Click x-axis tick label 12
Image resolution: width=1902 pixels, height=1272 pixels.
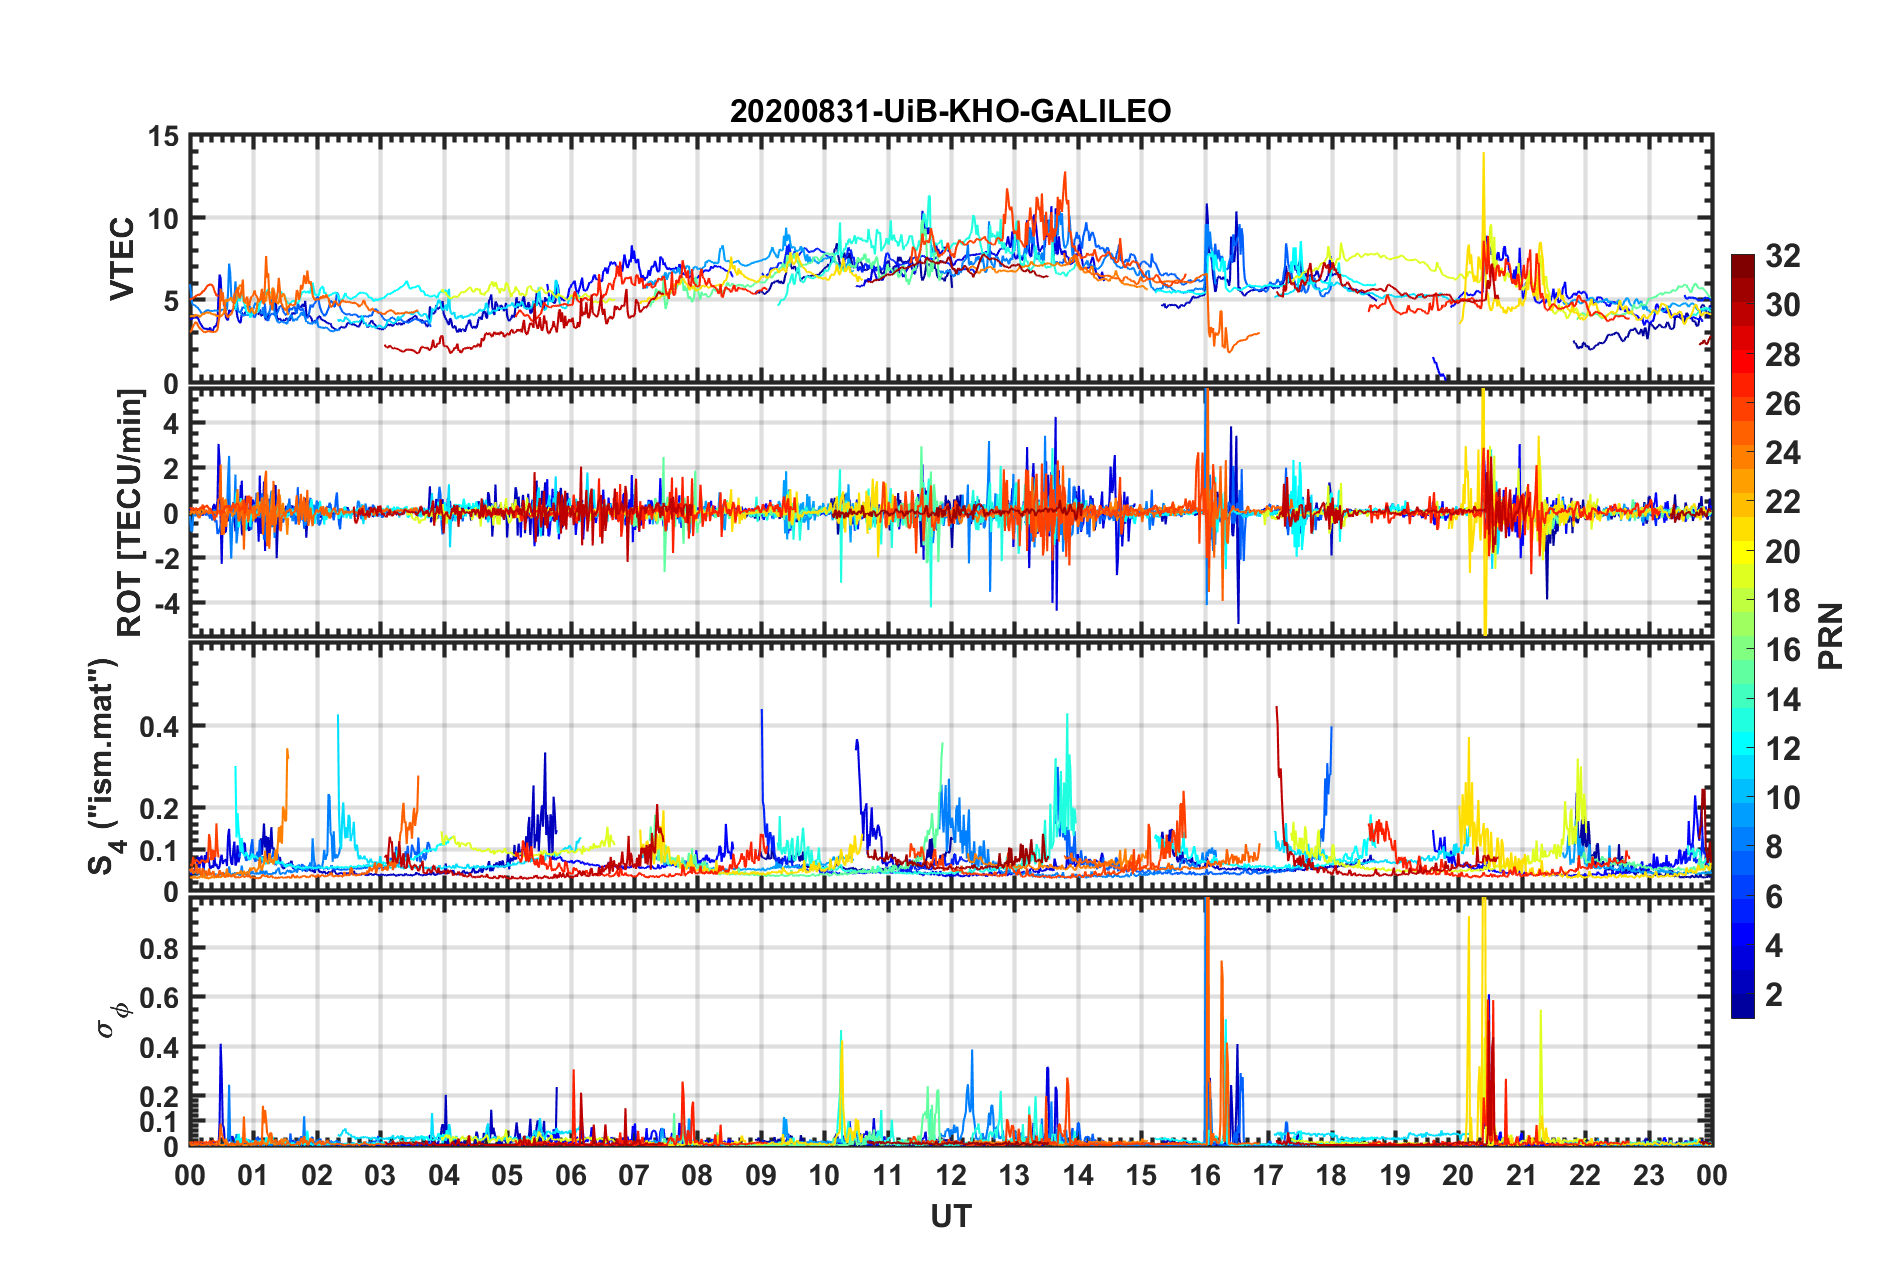(x=951, y=1175)
